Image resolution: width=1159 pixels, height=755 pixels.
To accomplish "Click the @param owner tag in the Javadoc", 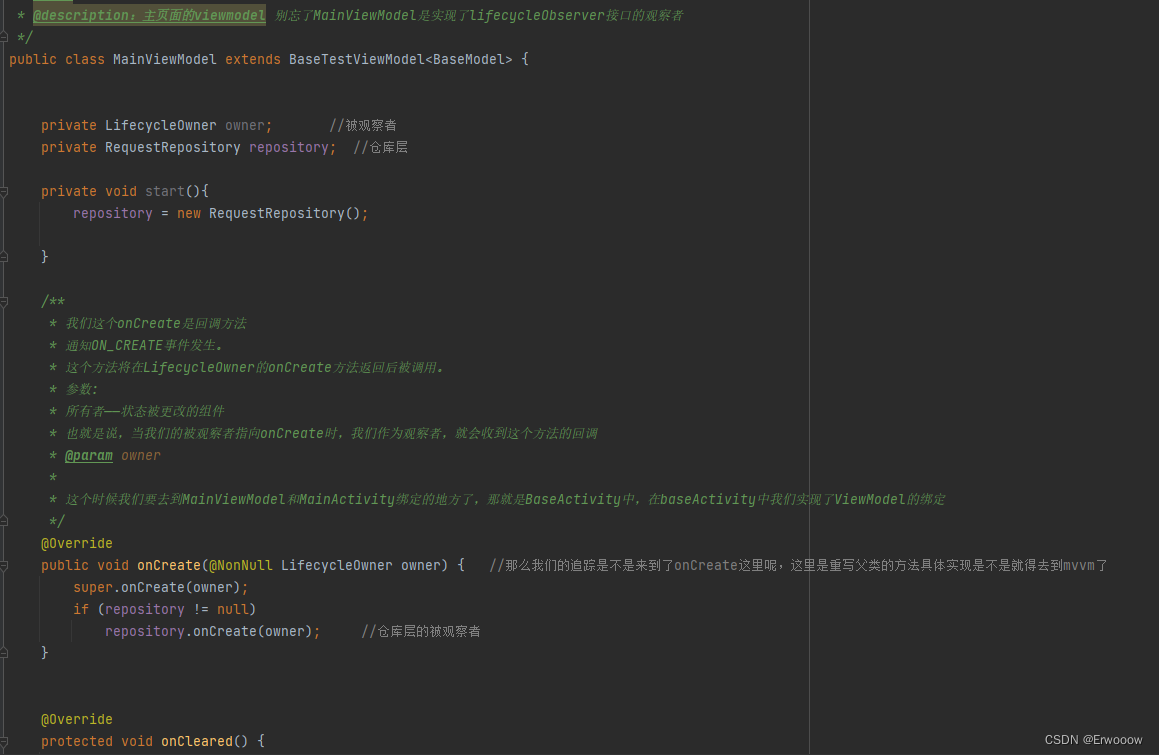I will coord(89,455).
